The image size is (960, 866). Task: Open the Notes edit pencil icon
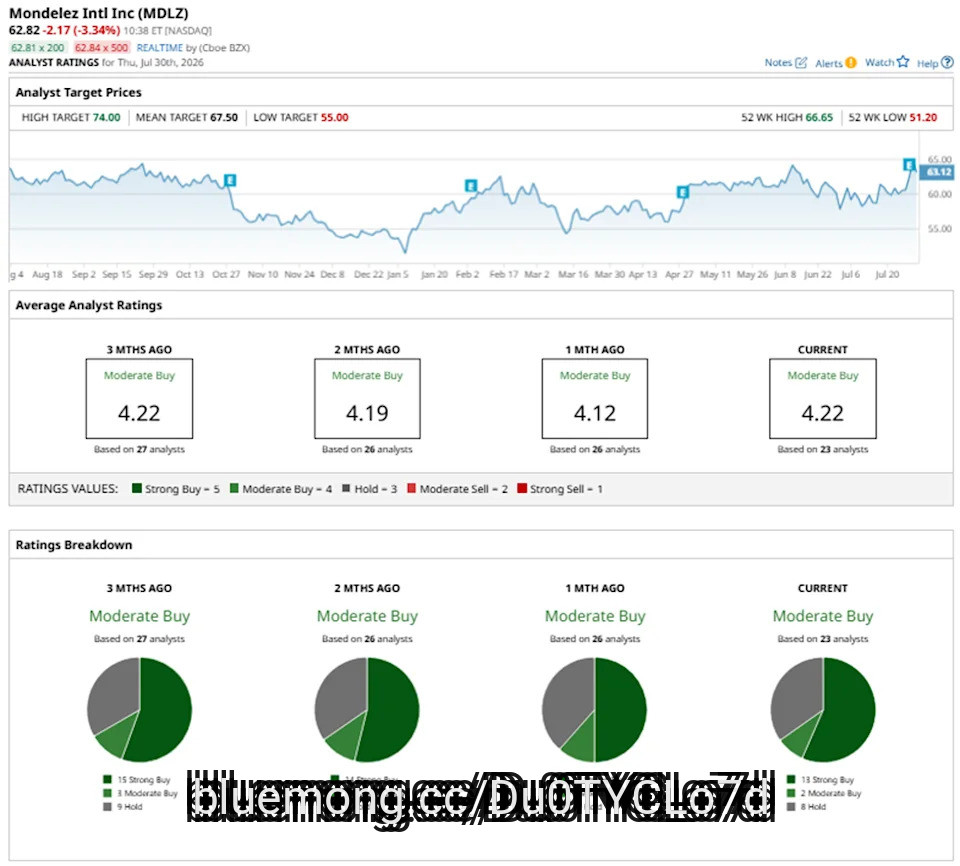pos(801,62)
